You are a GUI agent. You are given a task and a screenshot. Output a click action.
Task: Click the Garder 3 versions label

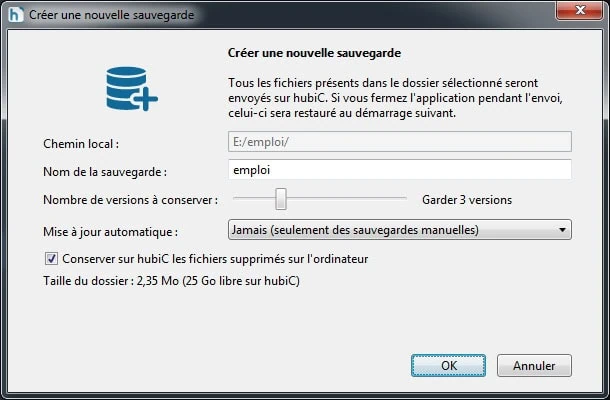(x=467, y=200)
